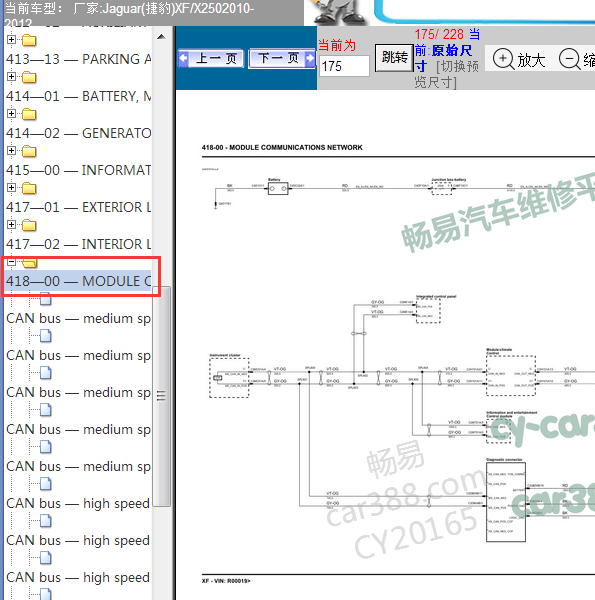The width and height of the screenshot is (595, 600).
Task: Click document icon above third CAN bus high
Action: click(x=46, y=558)
